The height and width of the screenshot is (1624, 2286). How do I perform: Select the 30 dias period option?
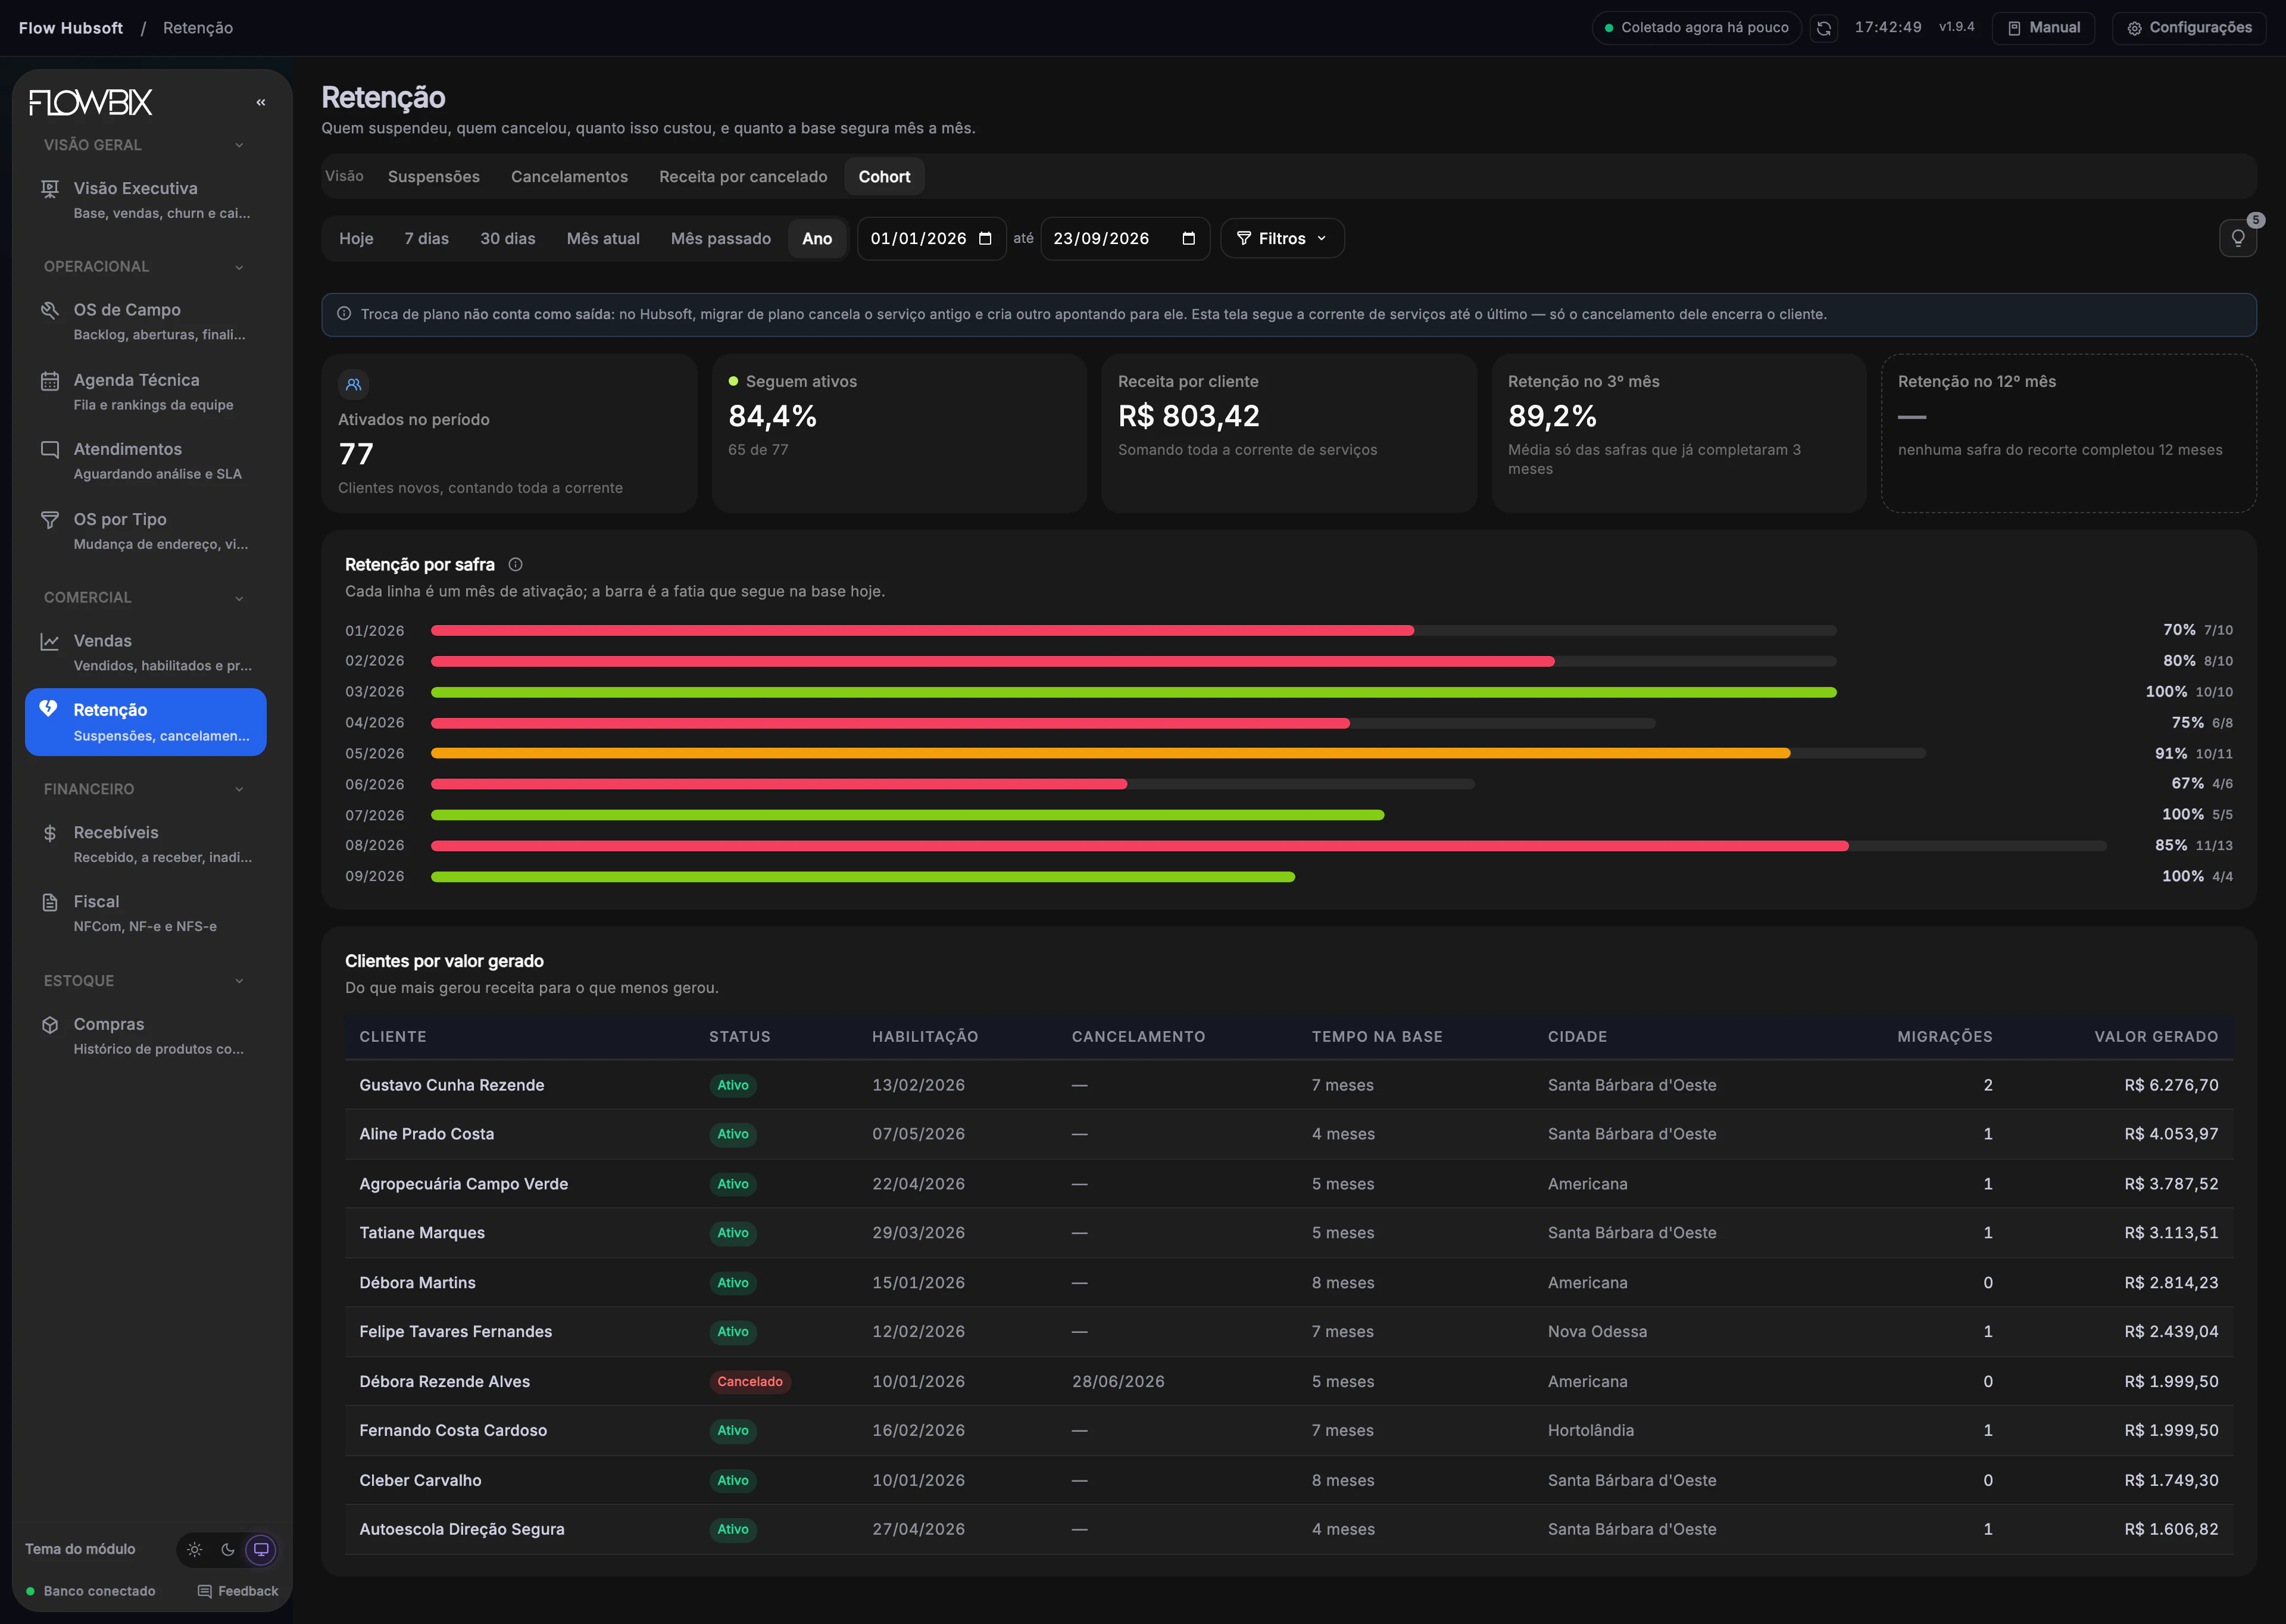508,238
